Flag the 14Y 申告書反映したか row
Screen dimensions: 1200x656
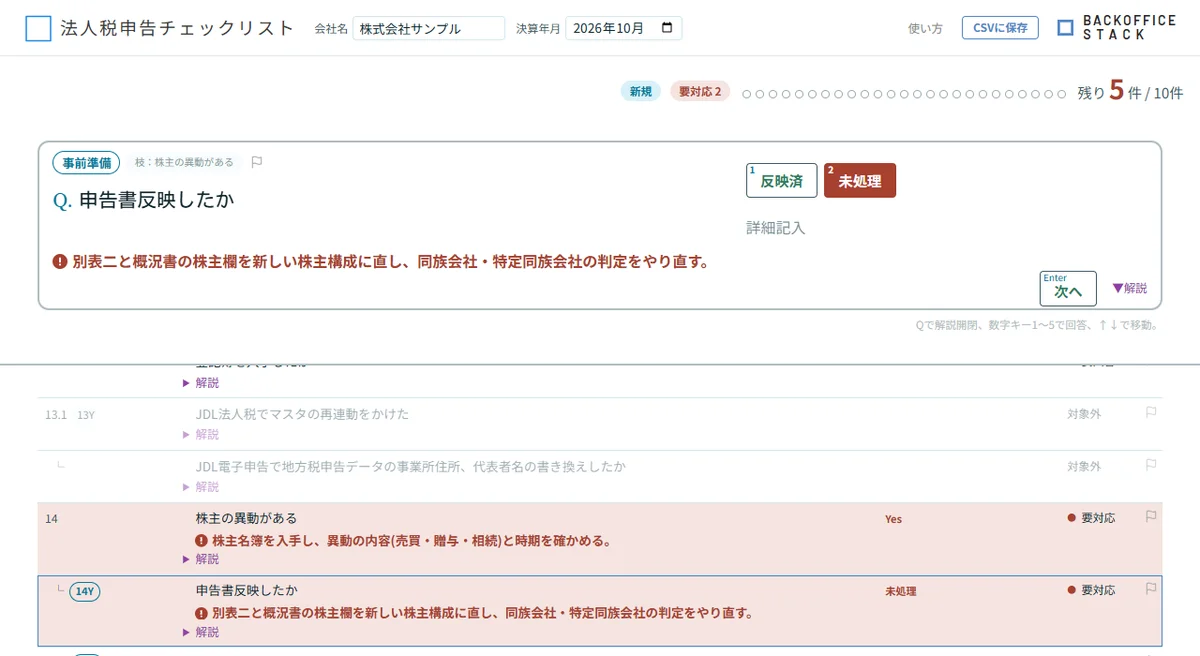[1151, 589]
